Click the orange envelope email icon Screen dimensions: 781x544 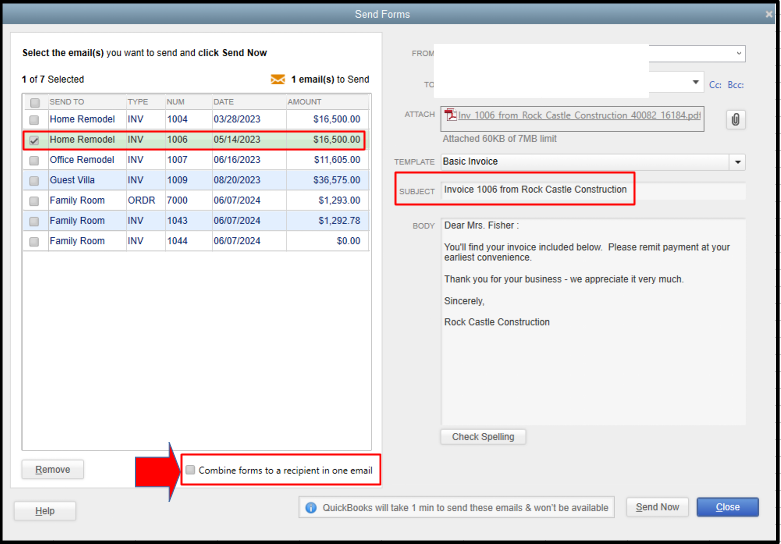[x=278, y=79]
